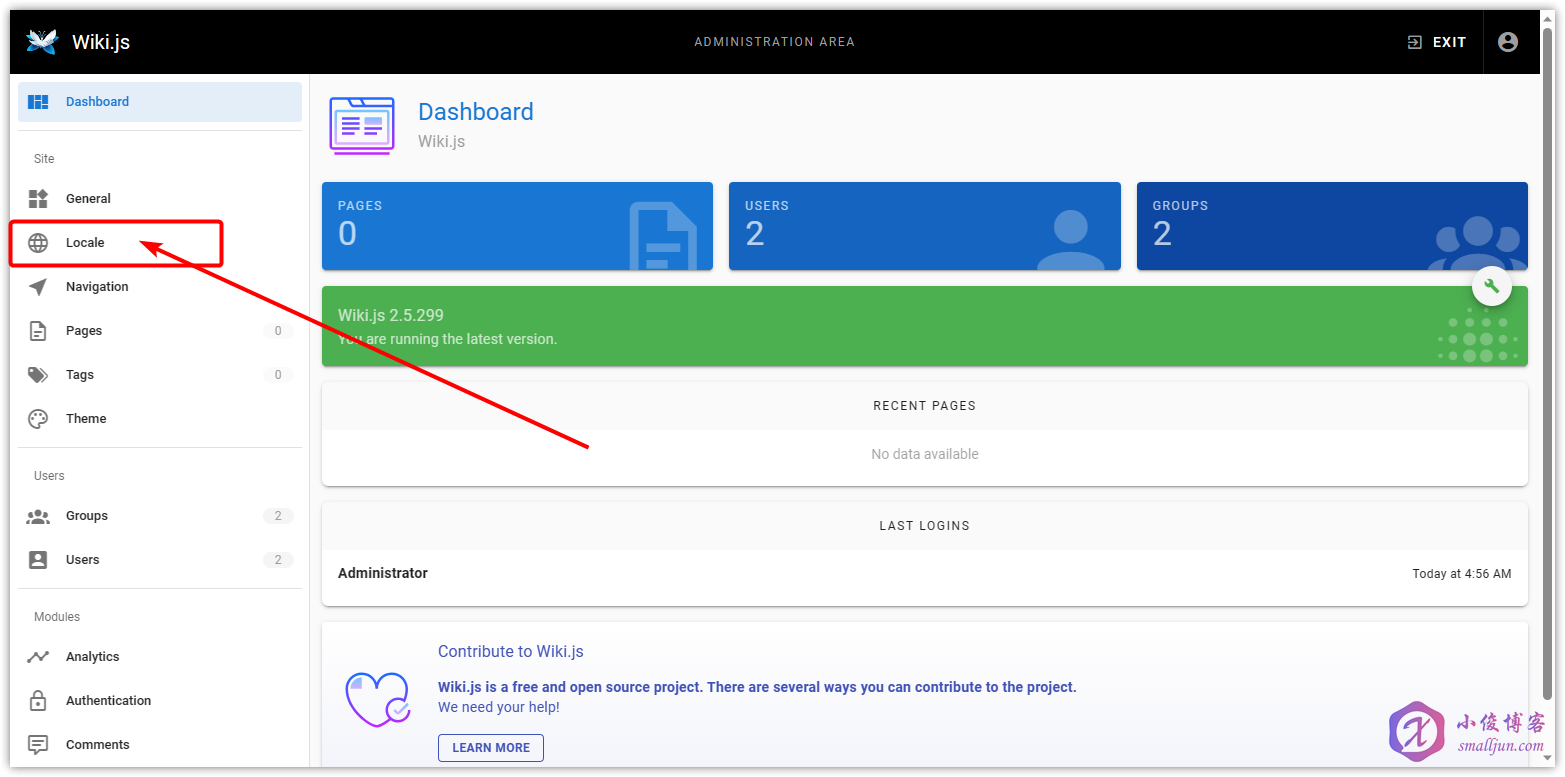Click the Wiki.js 2.5.299 version text
The width and height of the screenshot is (1565, 777).
[390, 315]
